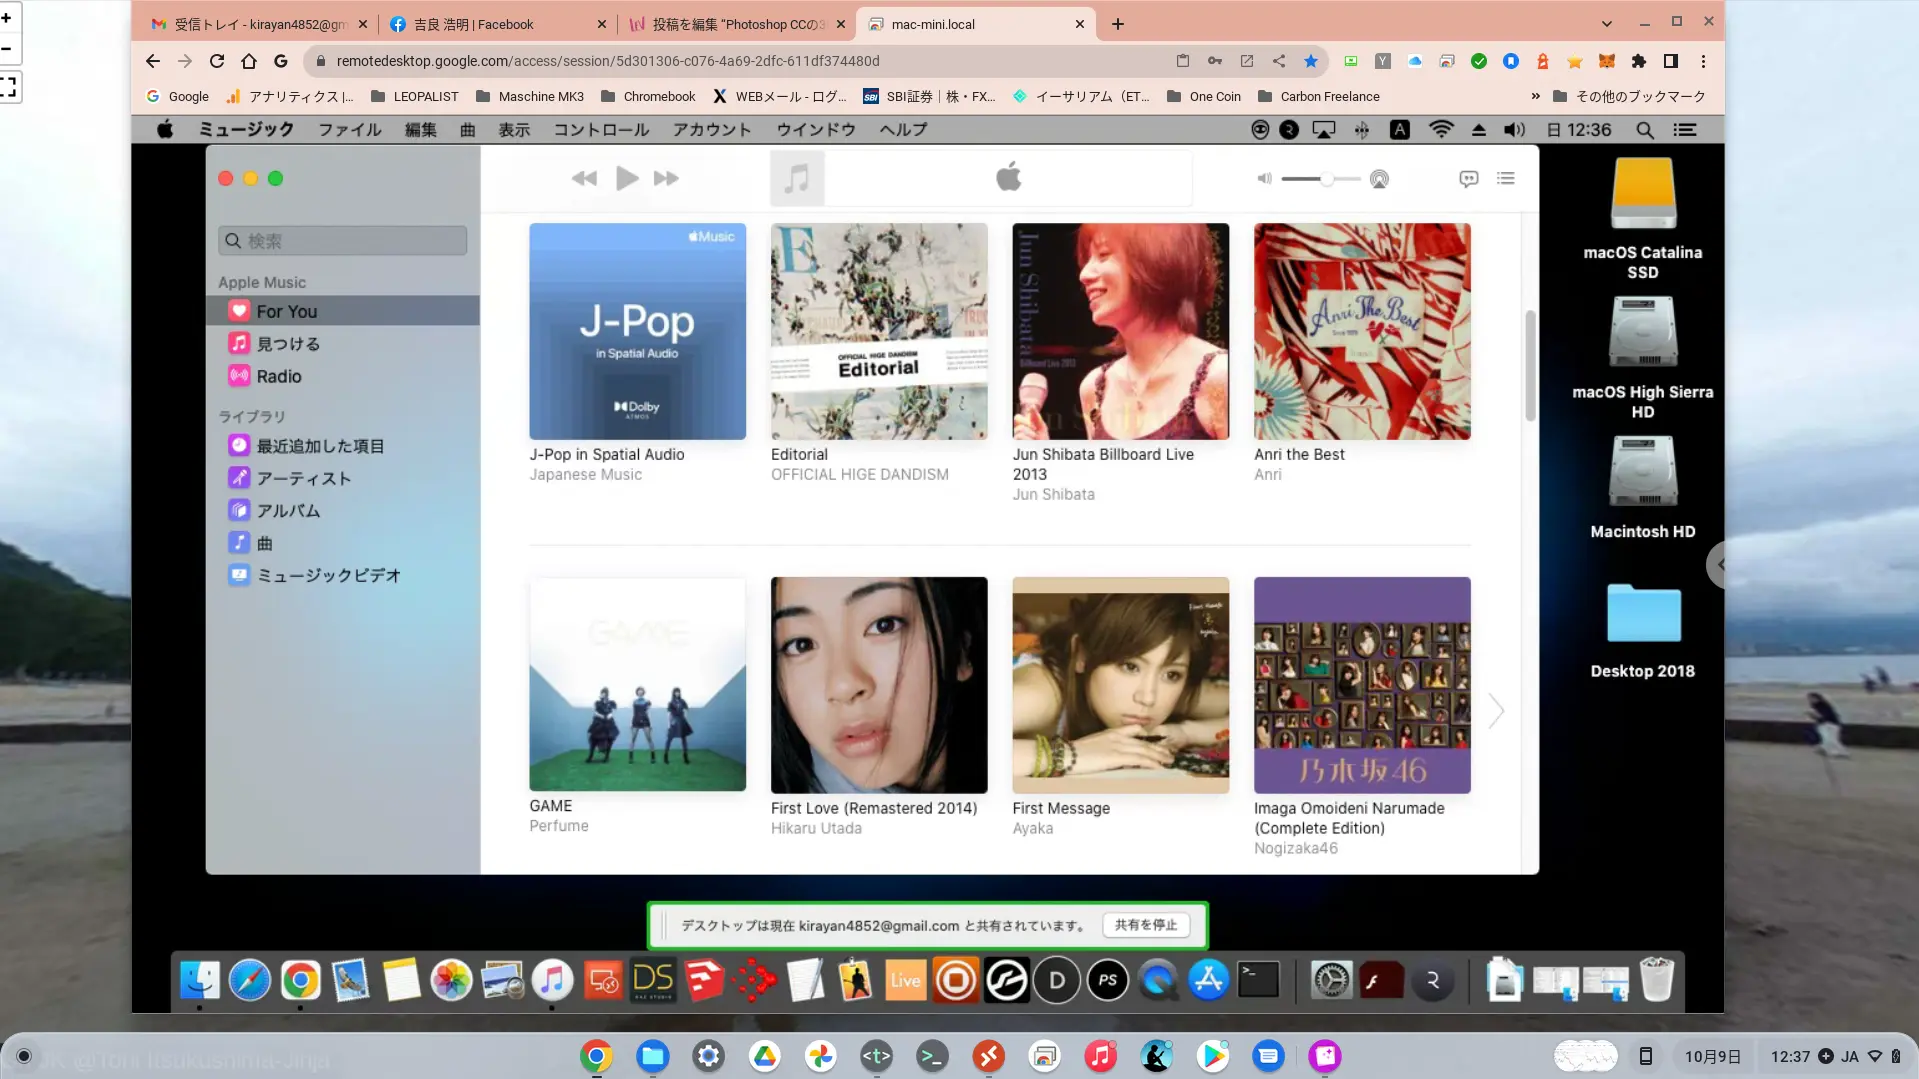Open App Store from the Mac dock

coord(1208,980)
